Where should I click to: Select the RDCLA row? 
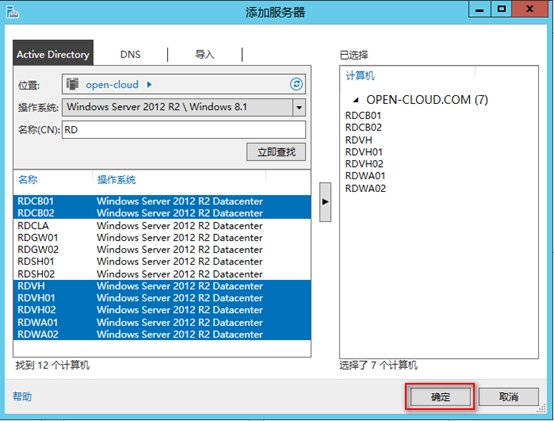tap(162, 225)
